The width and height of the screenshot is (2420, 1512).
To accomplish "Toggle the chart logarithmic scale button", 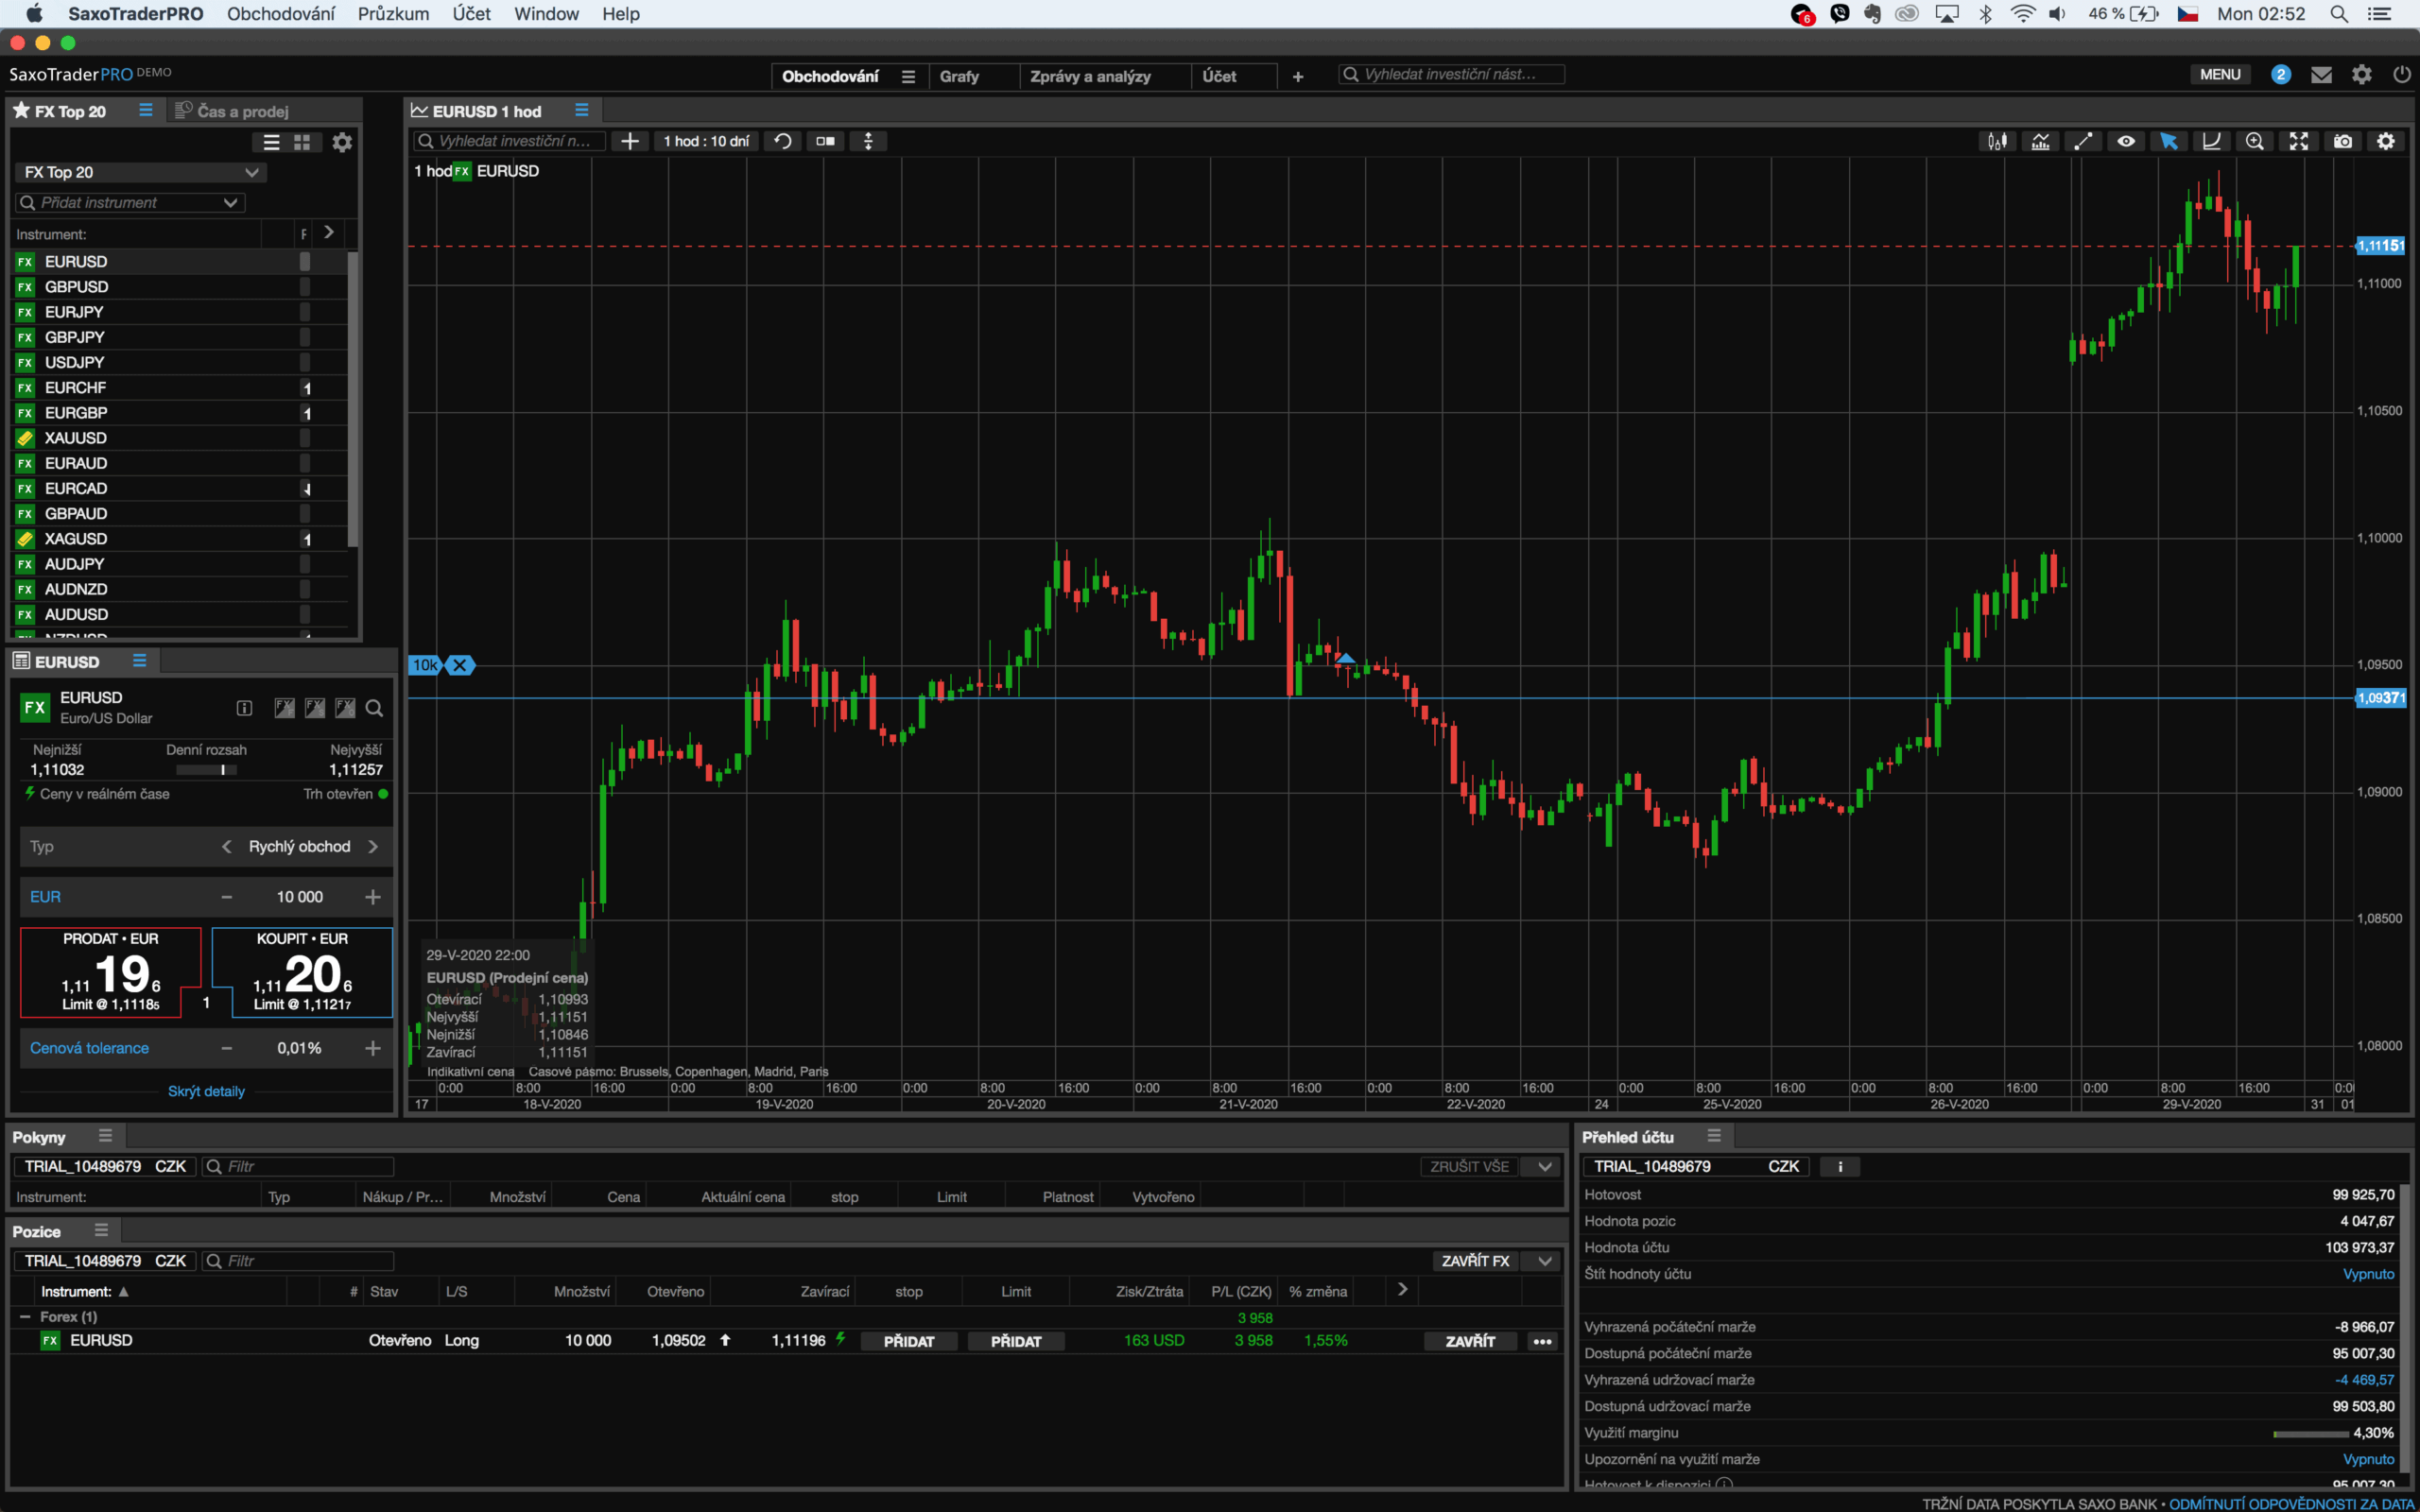I will [x=2212, y=141].
